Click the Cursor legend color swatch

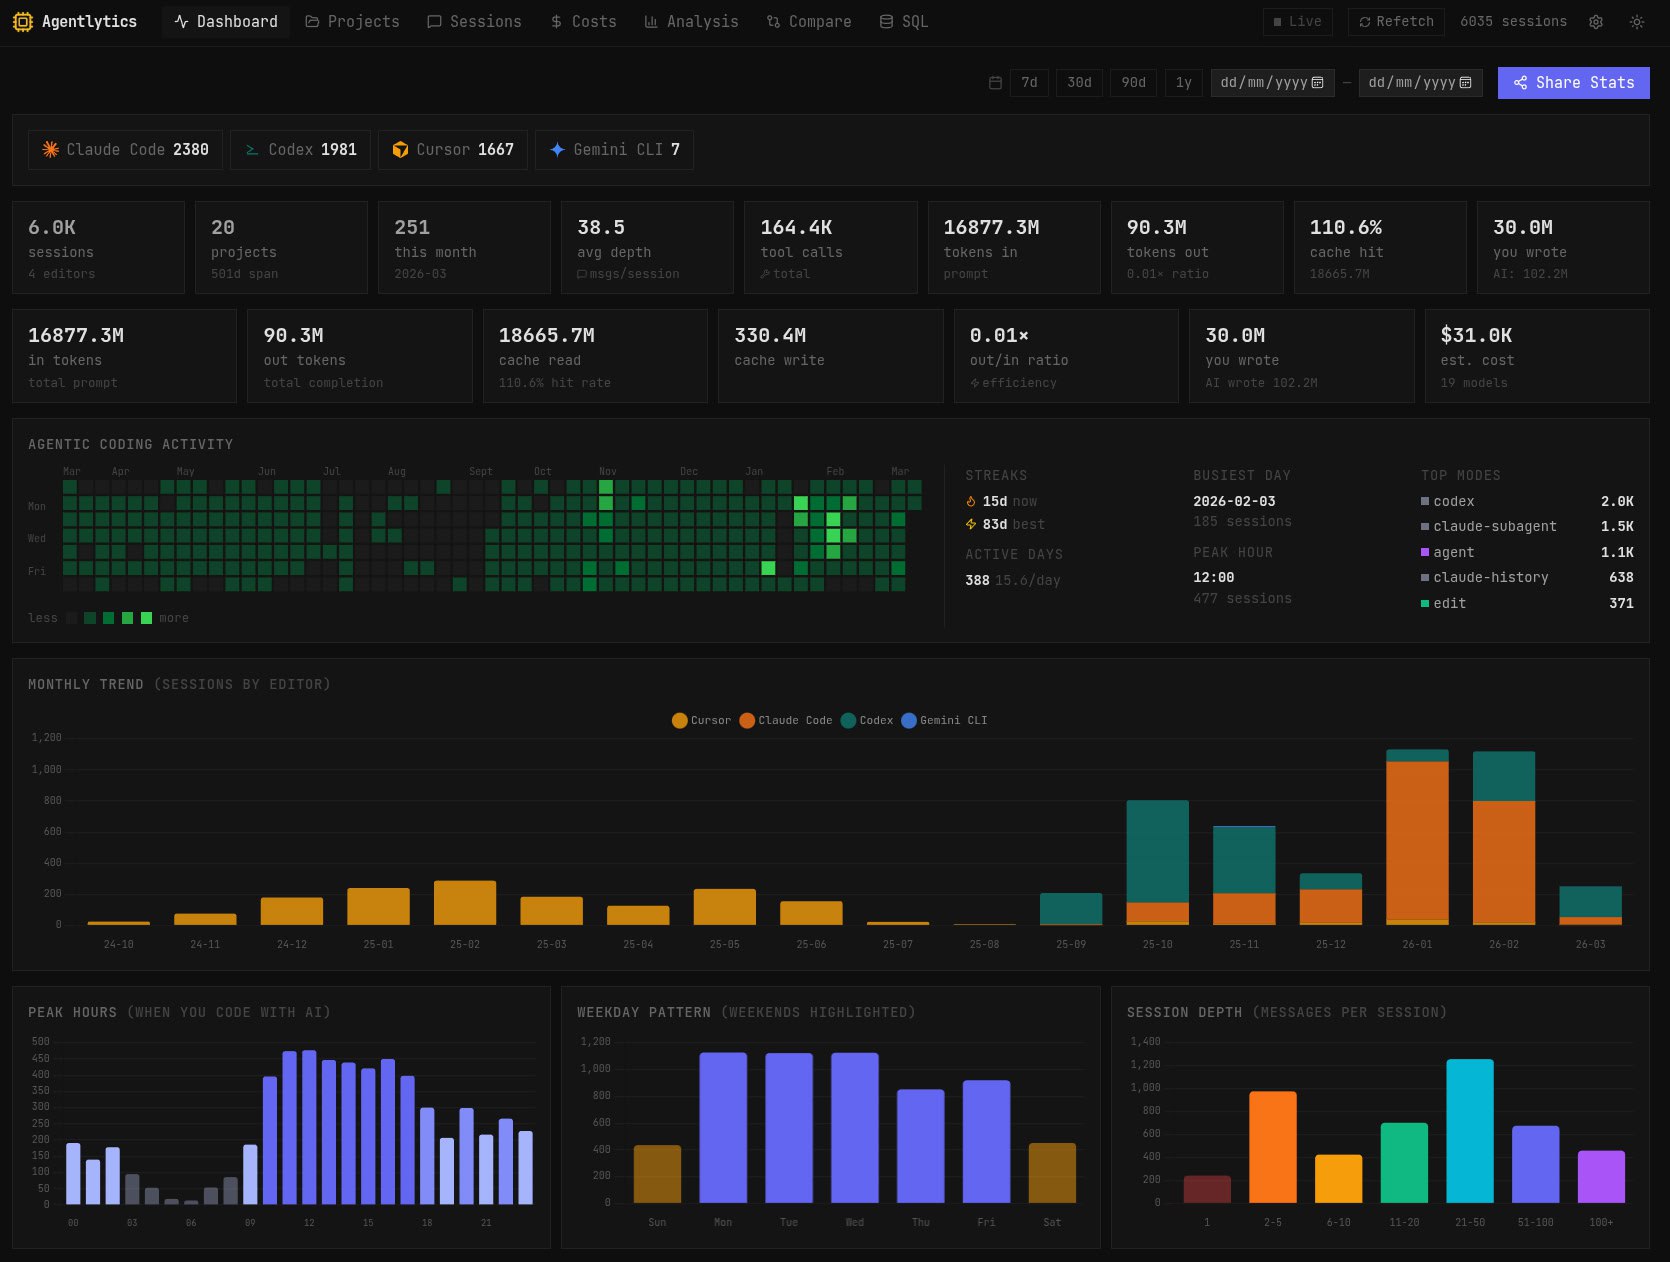tap(680, 720)
